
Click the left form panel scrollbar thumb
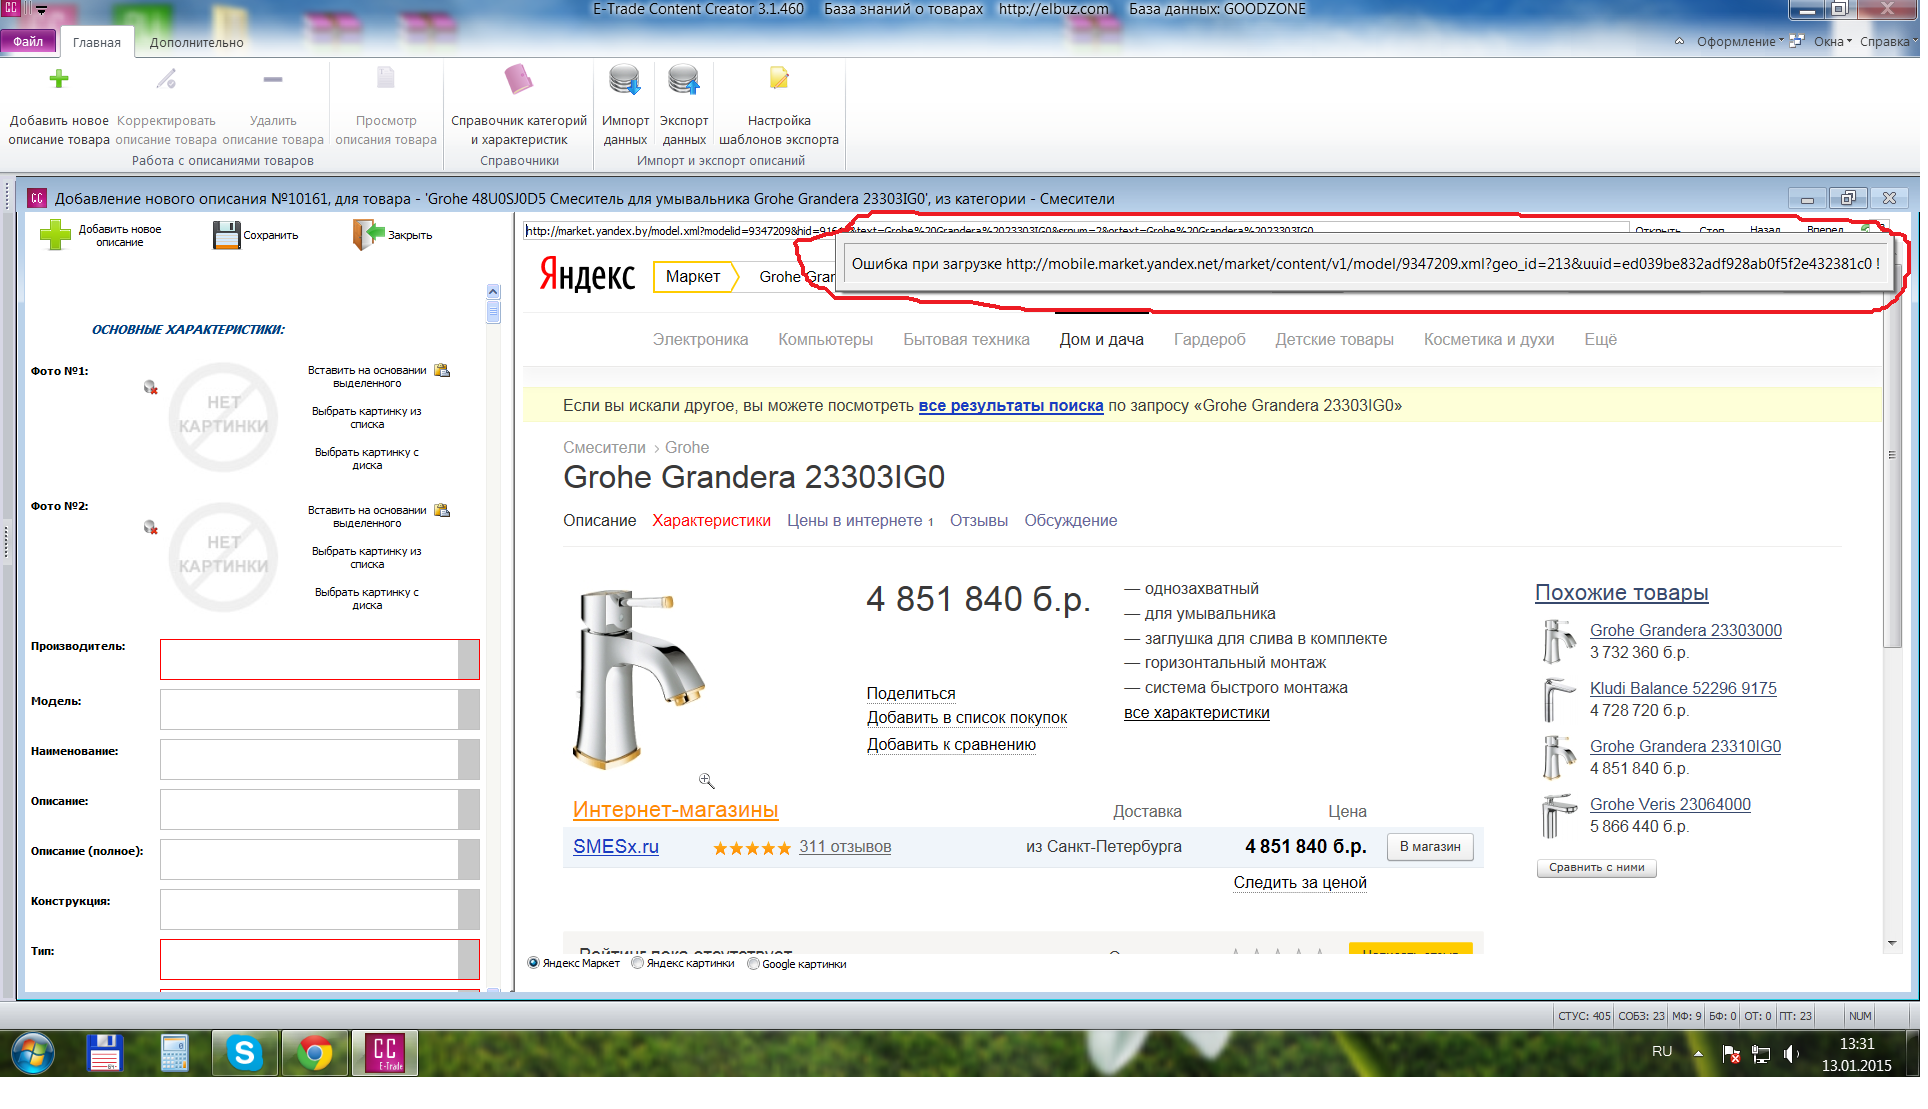[493, 311]
